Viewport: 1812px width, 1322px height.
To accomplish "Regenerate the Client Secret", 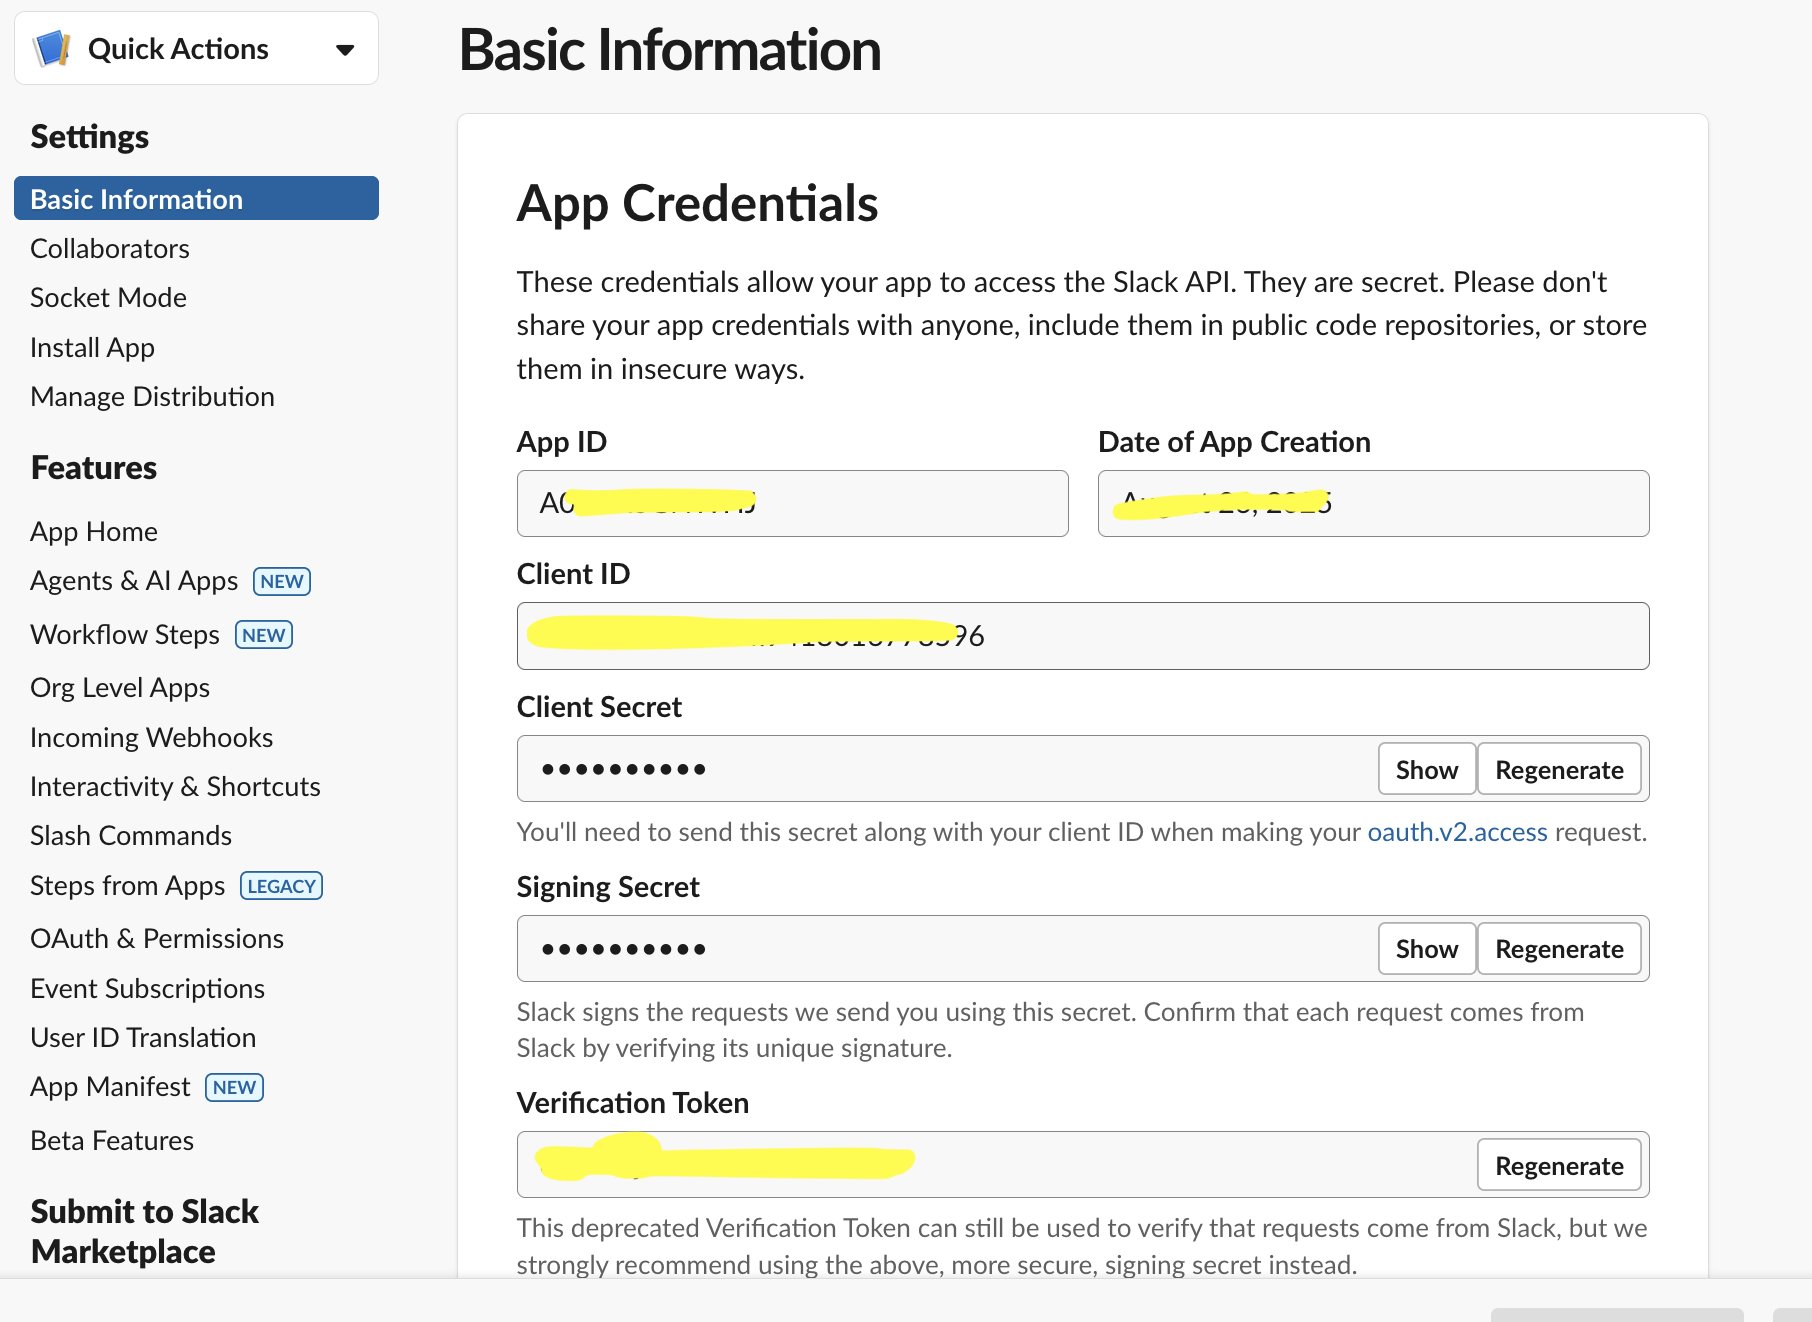I will pos(1558,769).
